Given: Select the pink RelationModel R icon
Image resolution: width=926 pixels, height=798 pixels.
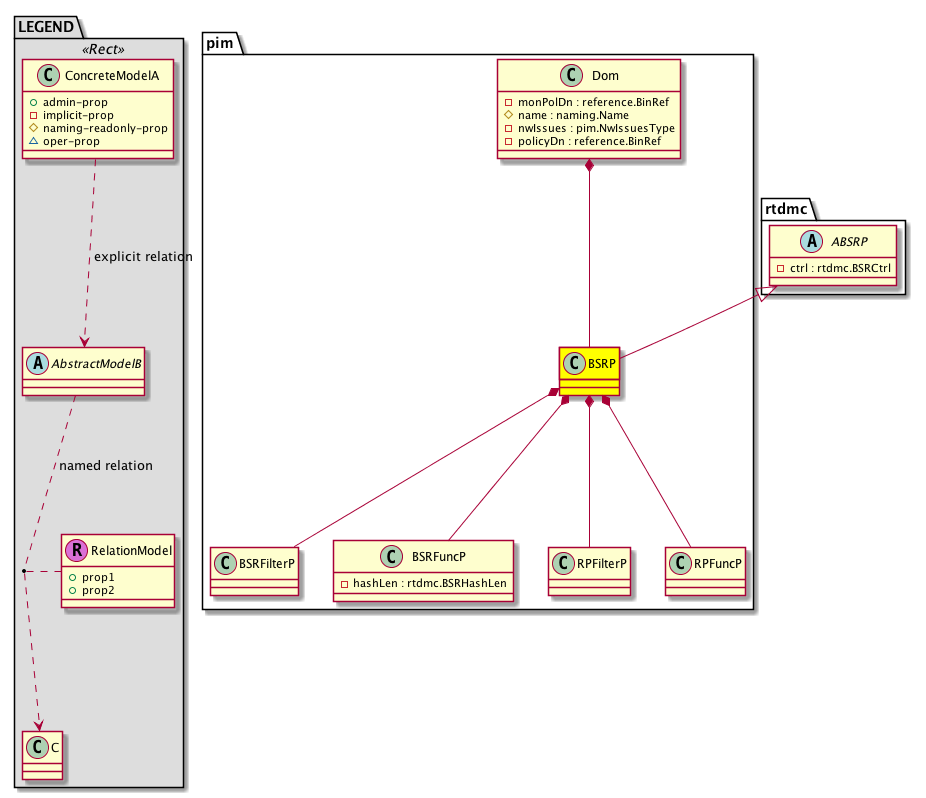Looking at the screenshot, I should [x=76, y=549].
